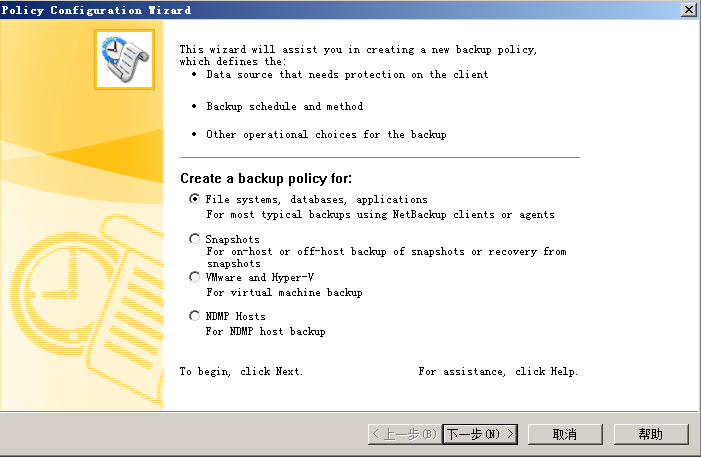
Task: Click 'Backup schedule and method' bullet text
Action: (x=284, y=106)
